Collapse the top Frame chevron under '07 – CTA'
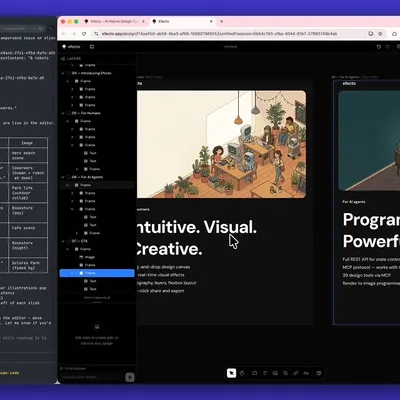Image resolution: width=400 pixels, height=400 pixels. click(x=68, y=249)
